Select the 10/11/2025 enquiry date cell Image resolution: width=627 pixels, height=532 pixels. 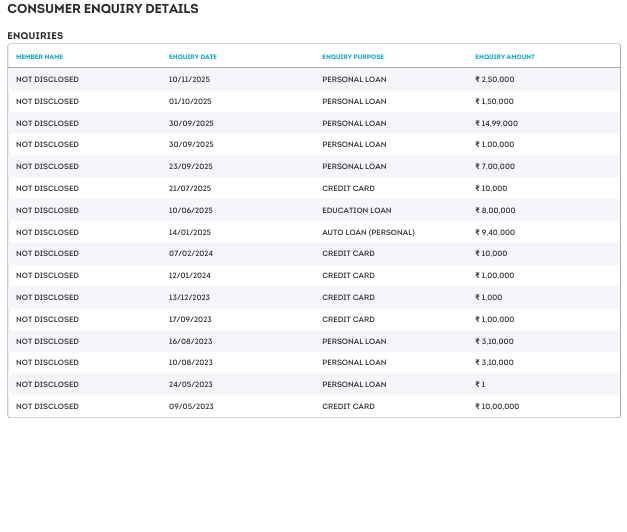tap(192, 79)
